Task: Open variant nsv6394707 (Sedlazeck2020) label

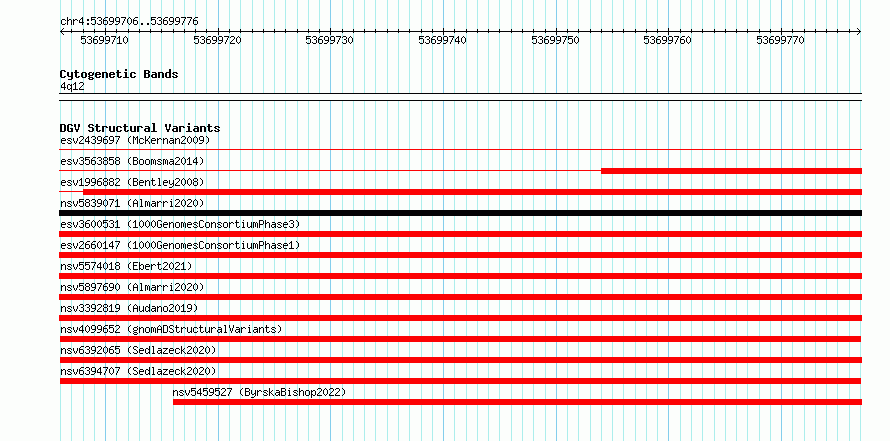Action: point(138,371)
